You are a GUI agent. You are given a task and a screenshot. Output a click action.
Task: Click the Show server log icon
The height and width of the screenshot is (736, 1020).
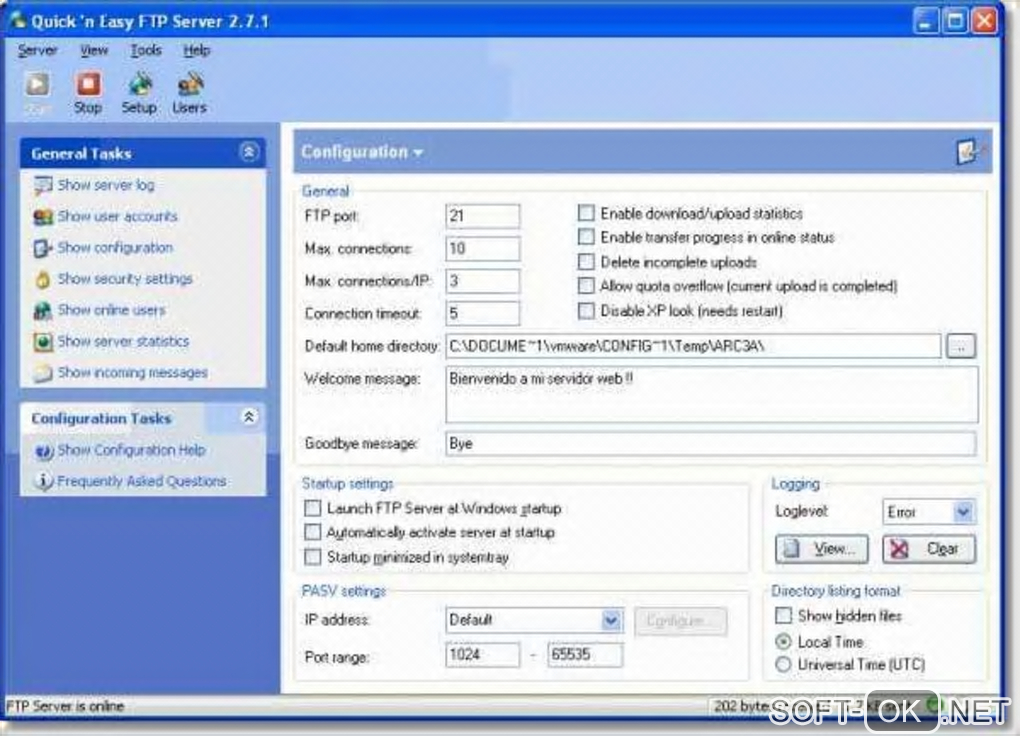point(43,185)
